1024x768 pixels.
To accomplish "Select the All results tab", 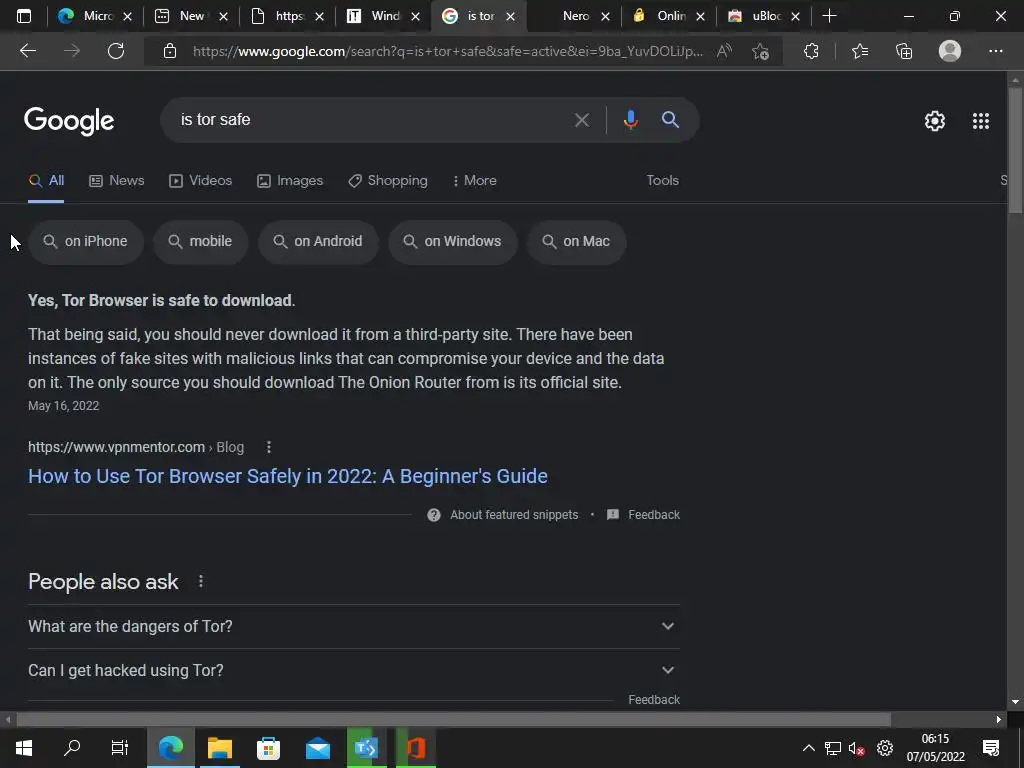I will 46,181.
